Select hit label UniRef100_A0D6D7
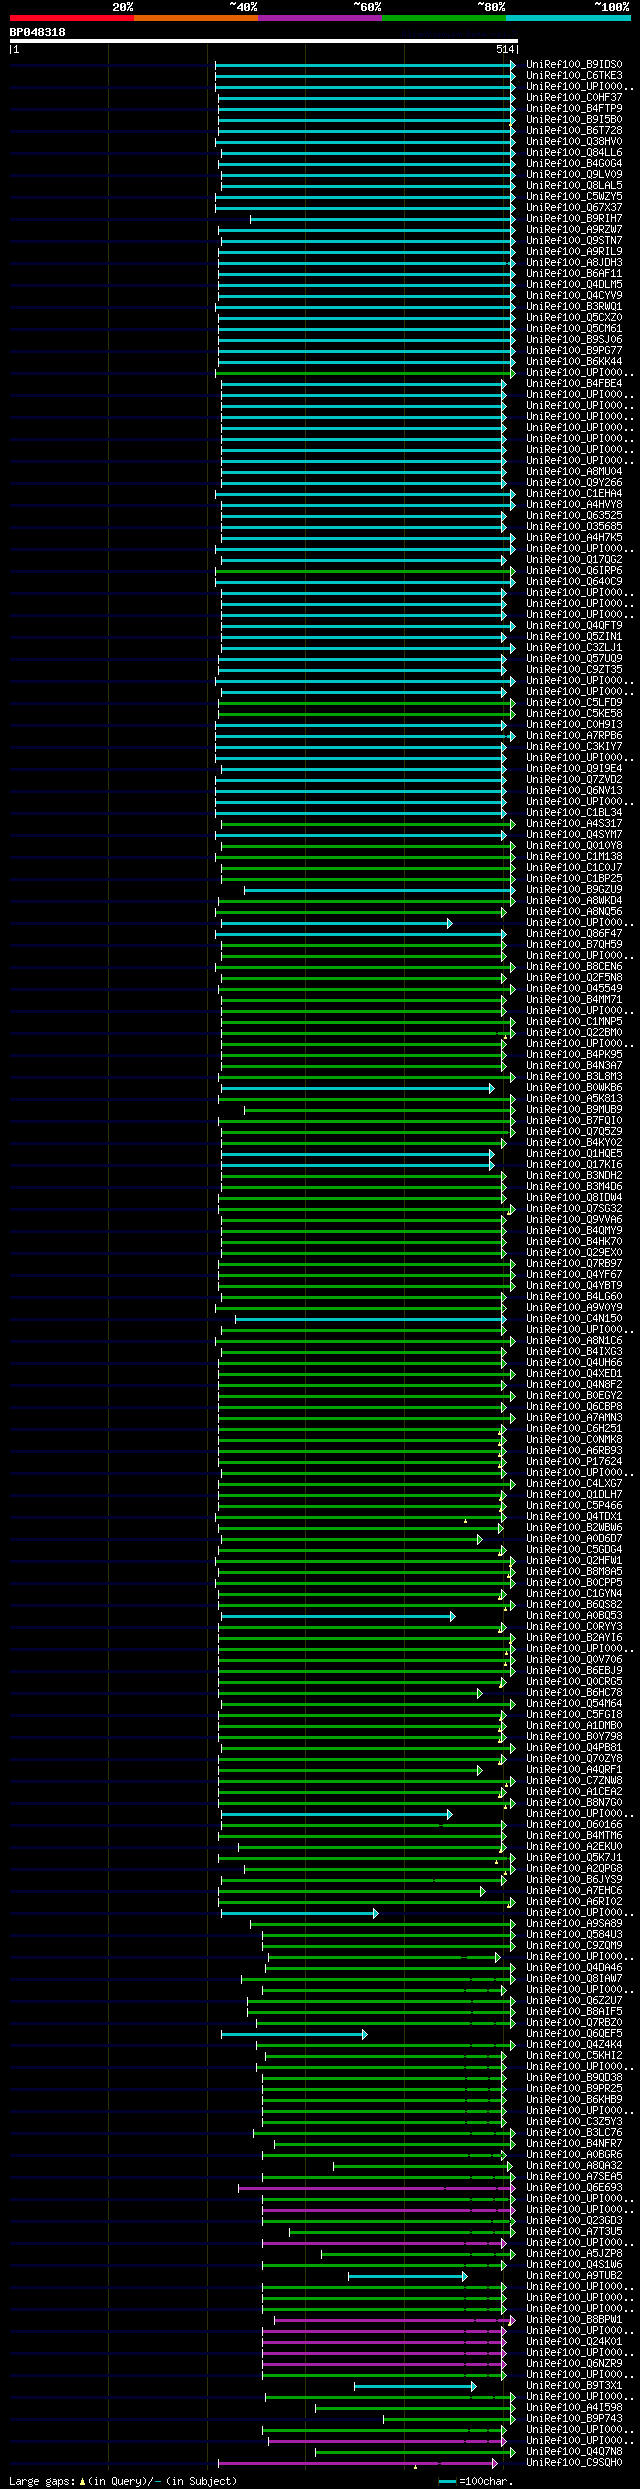 click(x=574, y=1539)
